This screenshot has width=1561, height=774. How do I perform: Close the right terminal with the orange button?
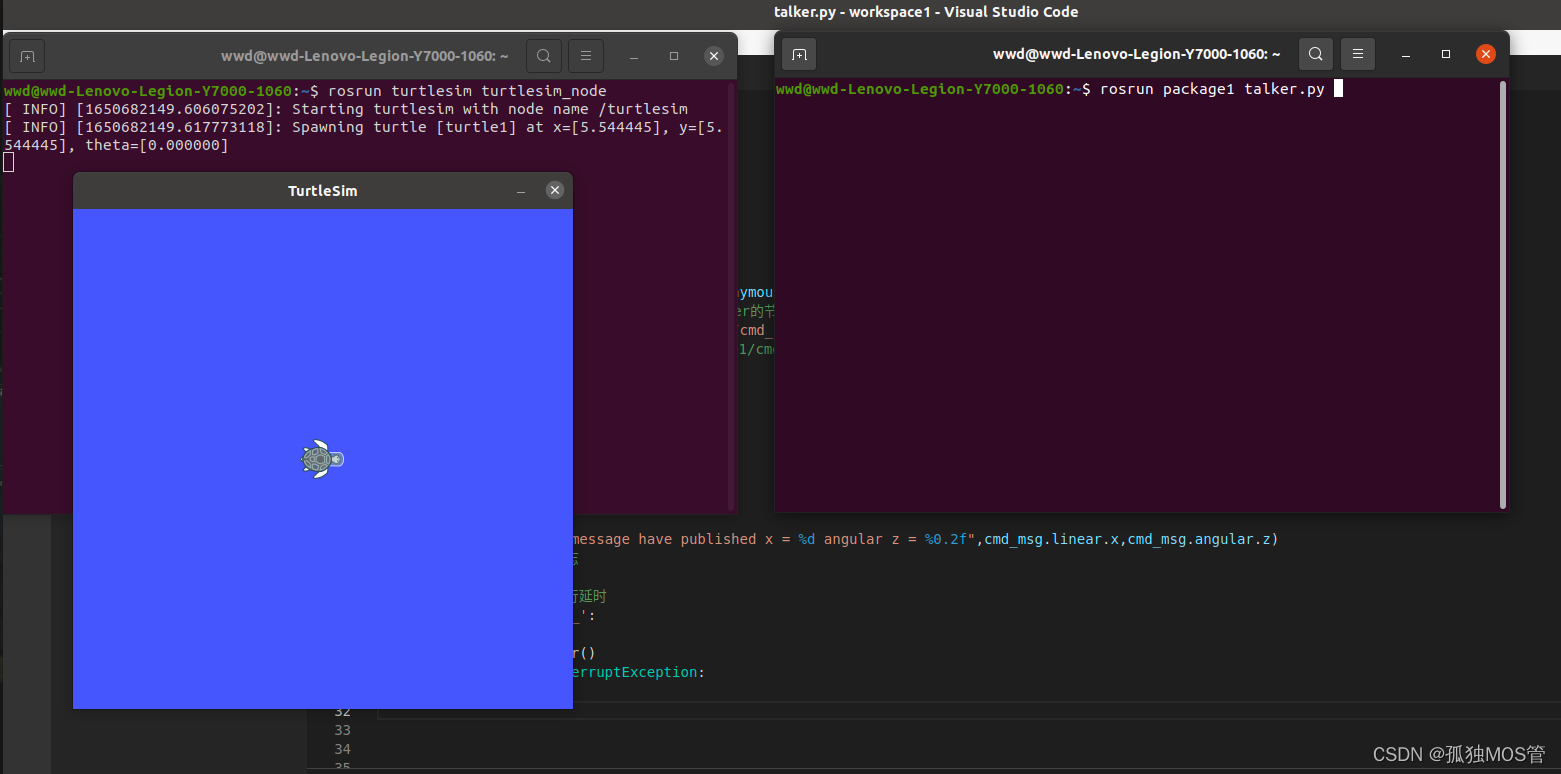tap(1486, 54)
